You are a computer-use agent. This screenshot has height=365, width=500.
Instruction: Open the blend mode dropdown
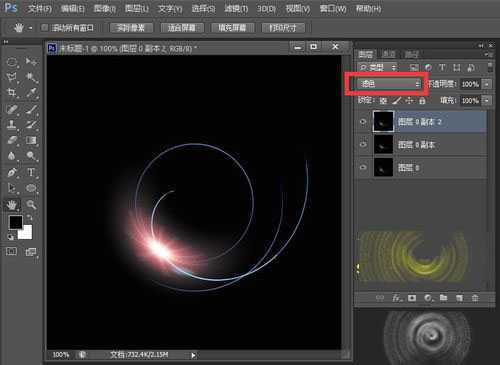point(388,84)
